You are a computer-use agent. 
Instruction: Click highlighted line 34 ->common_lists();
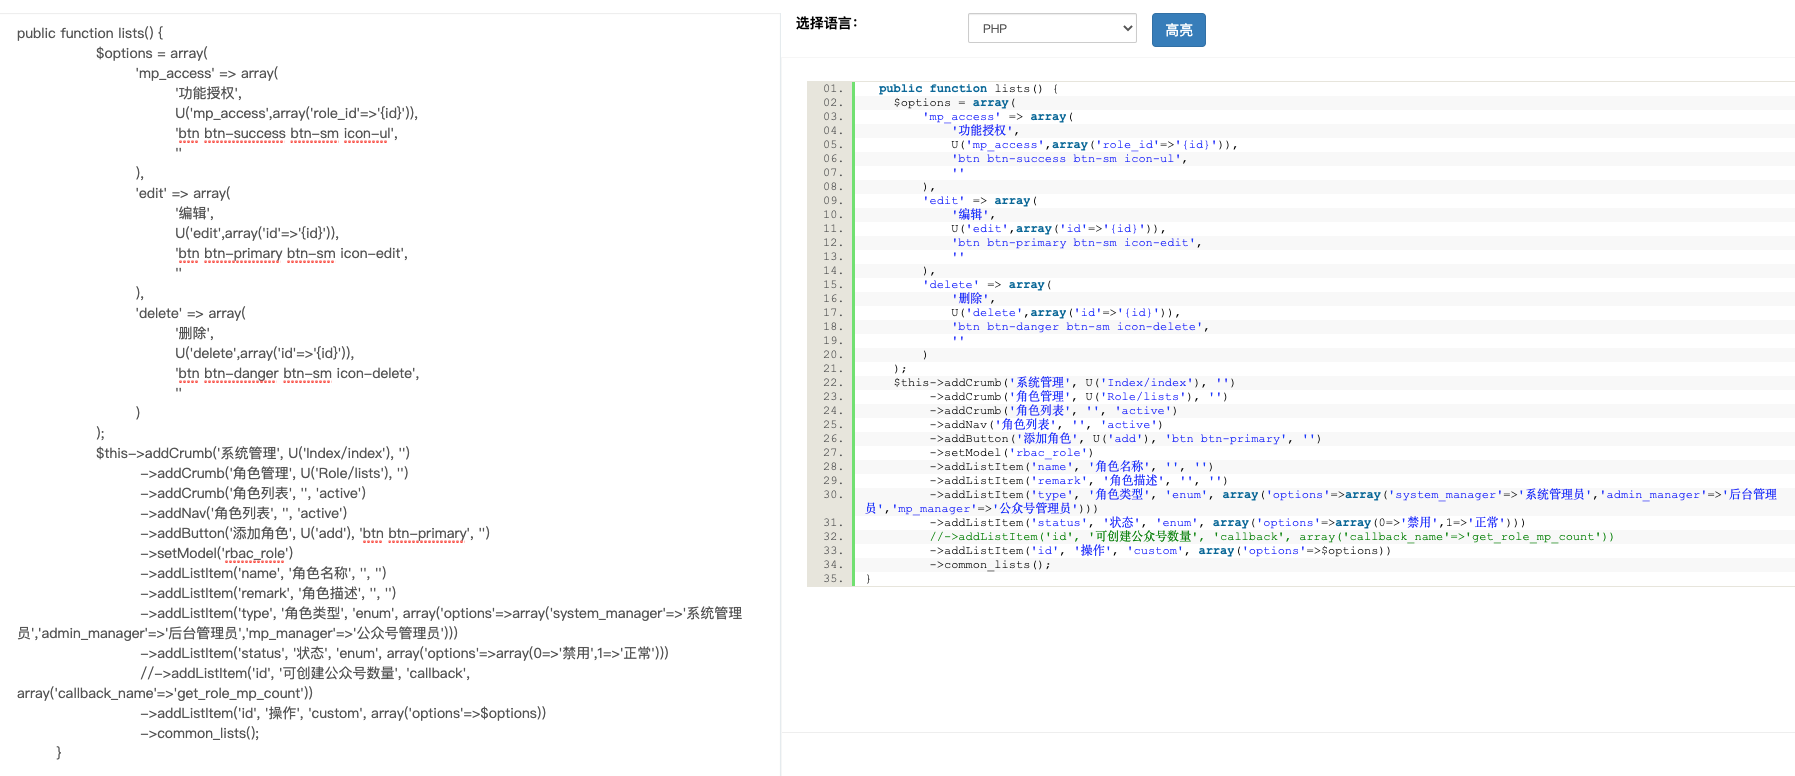pos(990,564)
